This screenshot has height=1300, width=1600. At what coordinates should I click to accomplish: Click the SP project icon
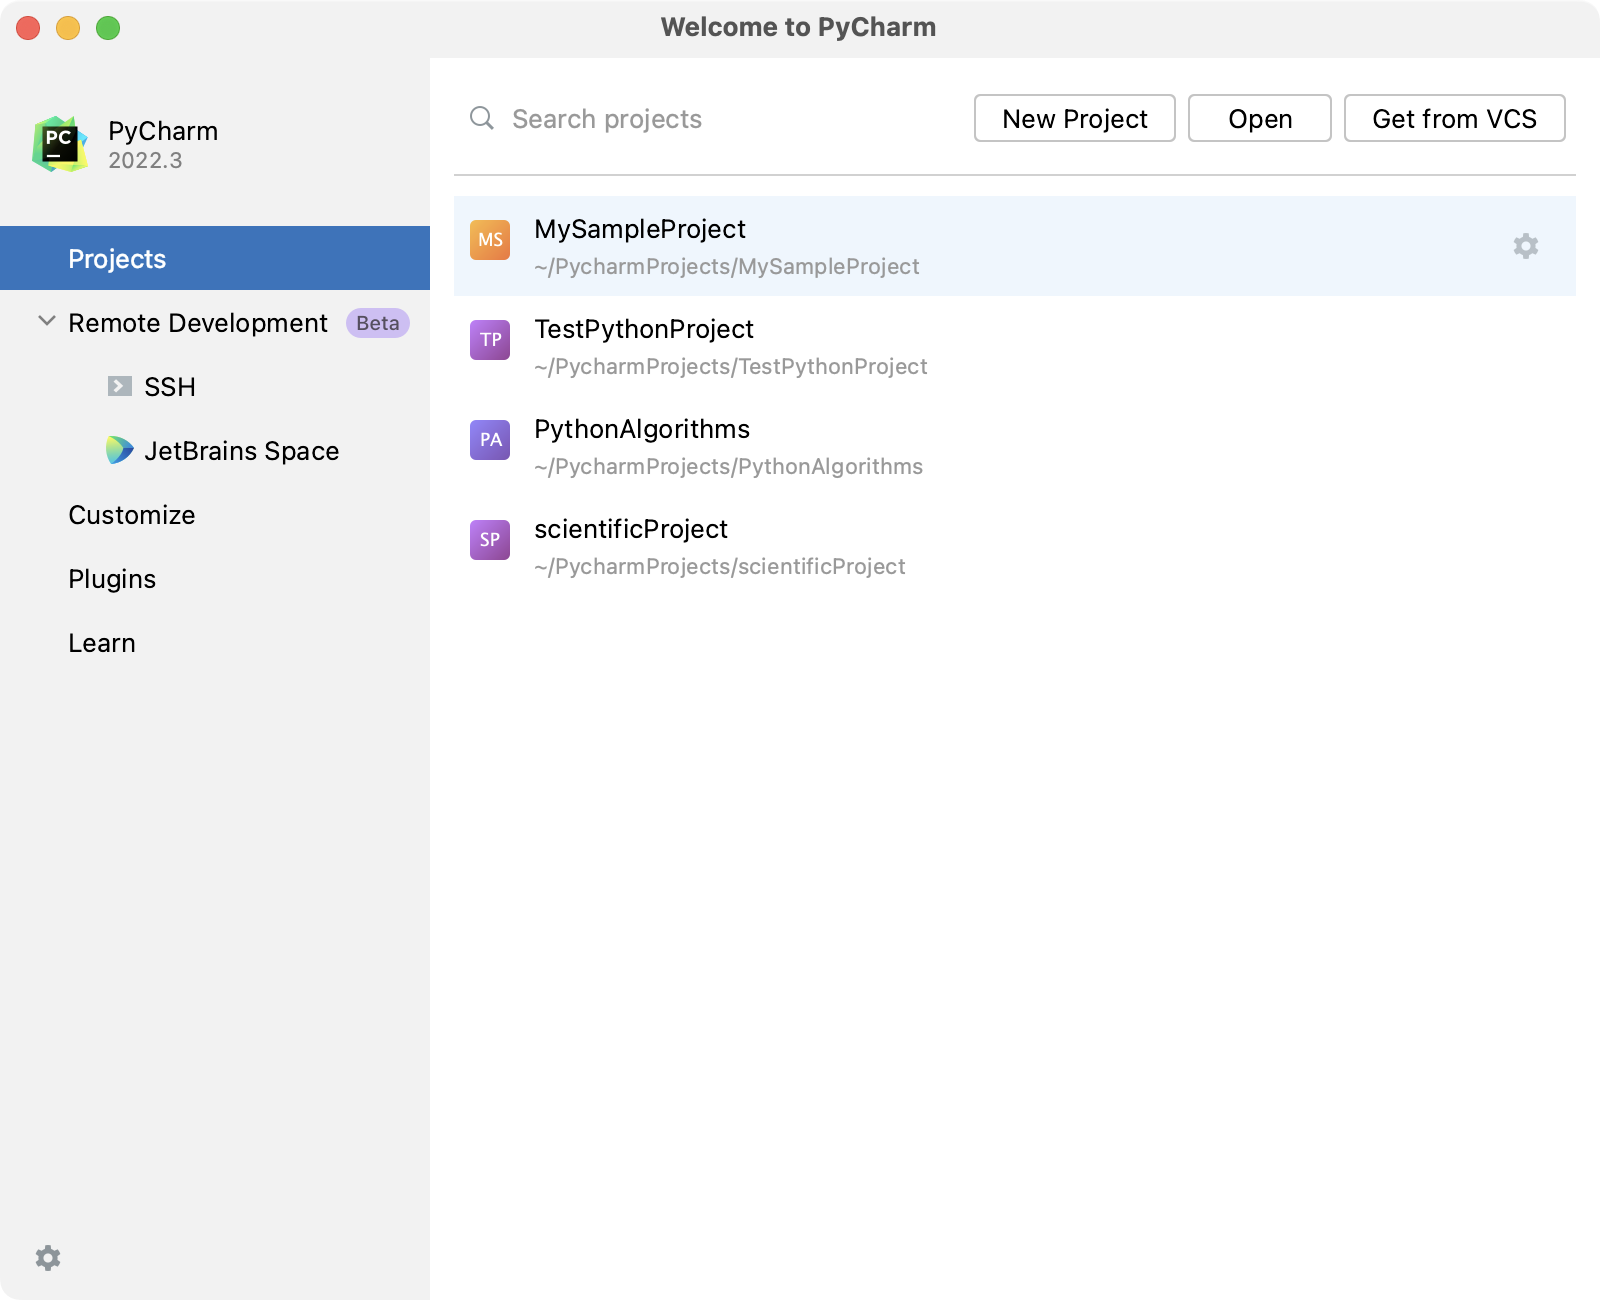coord(490,540)
